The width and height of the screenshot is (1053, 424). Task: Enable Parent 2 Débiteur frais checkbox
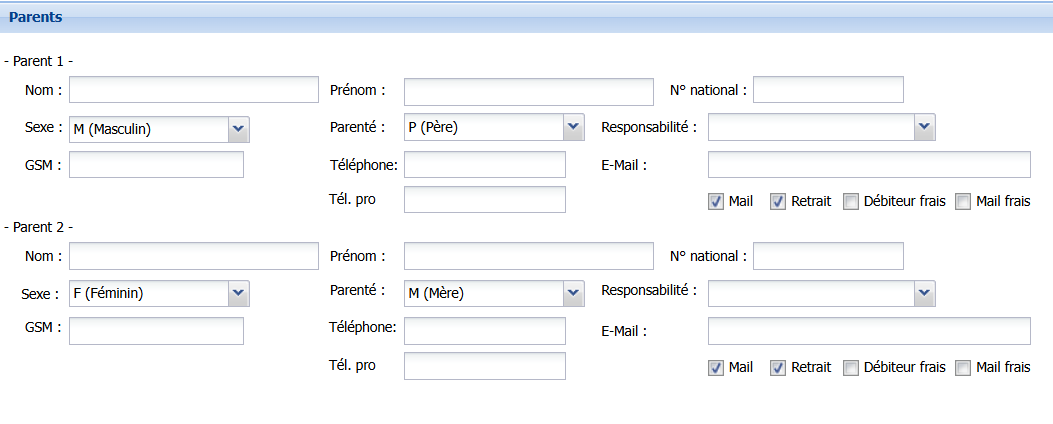point(851,368)
